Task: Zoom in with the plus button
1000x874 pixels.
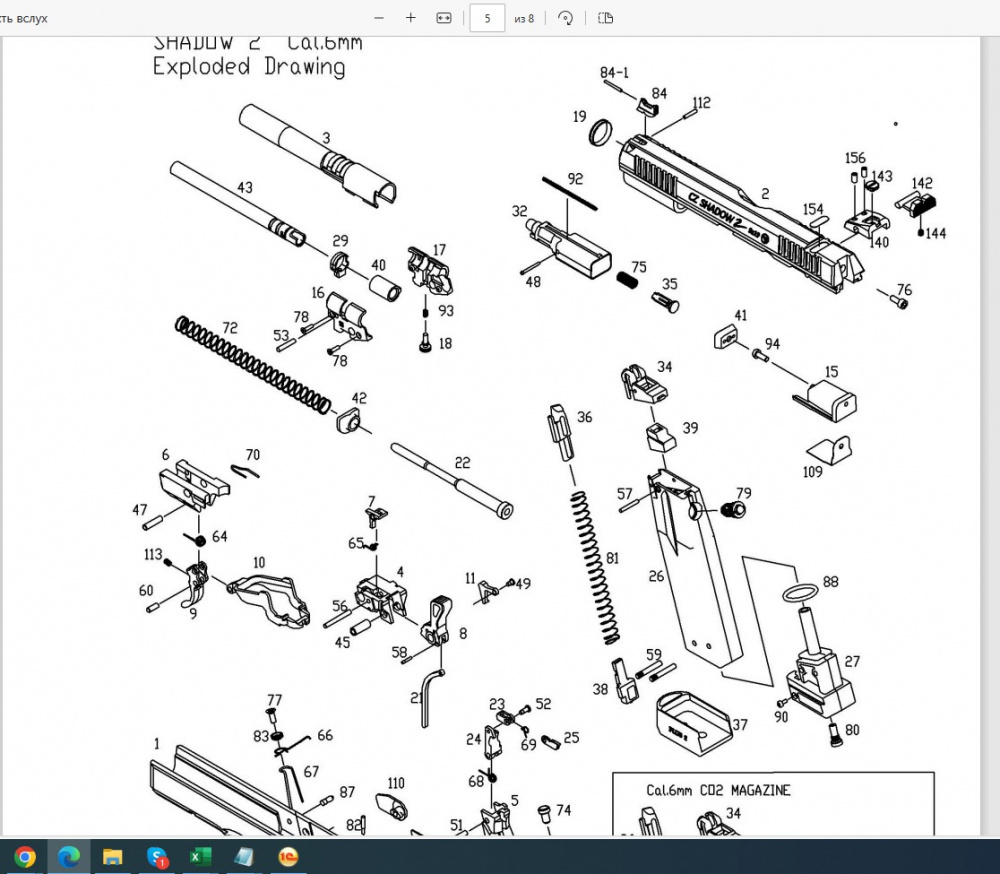Action: (411, 18)
